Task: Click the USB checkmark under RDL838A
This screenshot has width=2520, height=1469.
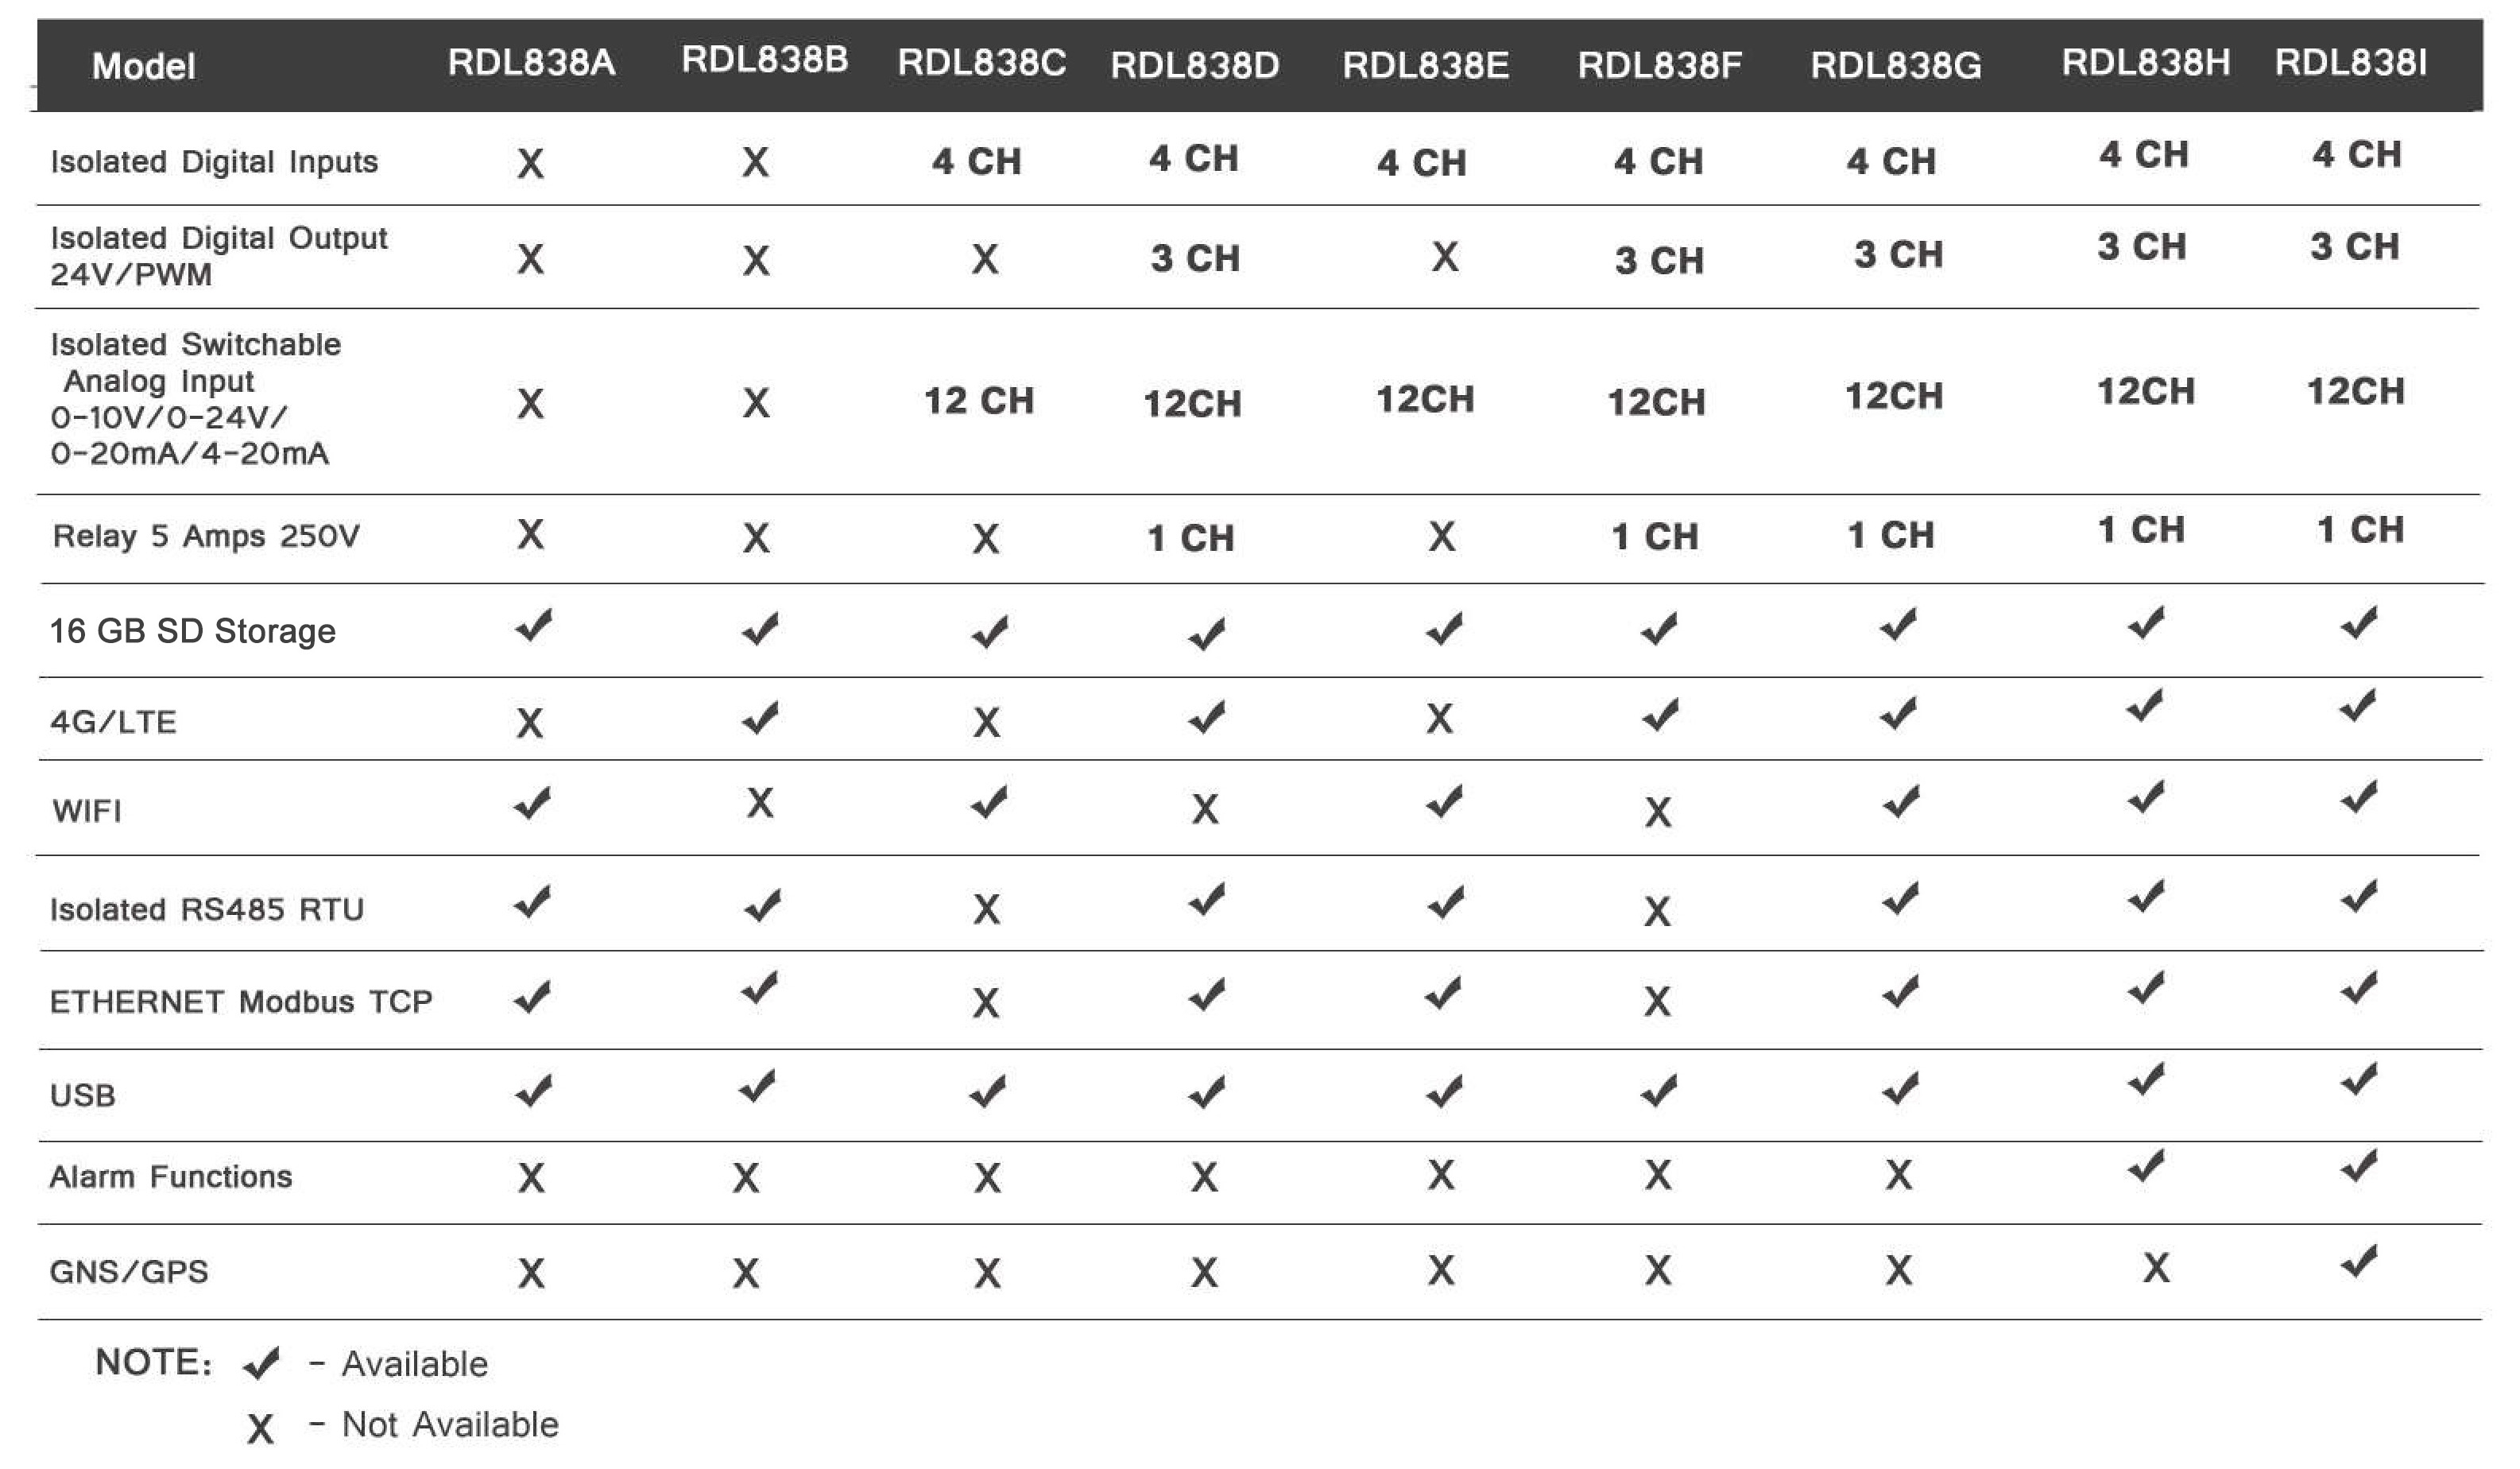Action: [533, 1091]
